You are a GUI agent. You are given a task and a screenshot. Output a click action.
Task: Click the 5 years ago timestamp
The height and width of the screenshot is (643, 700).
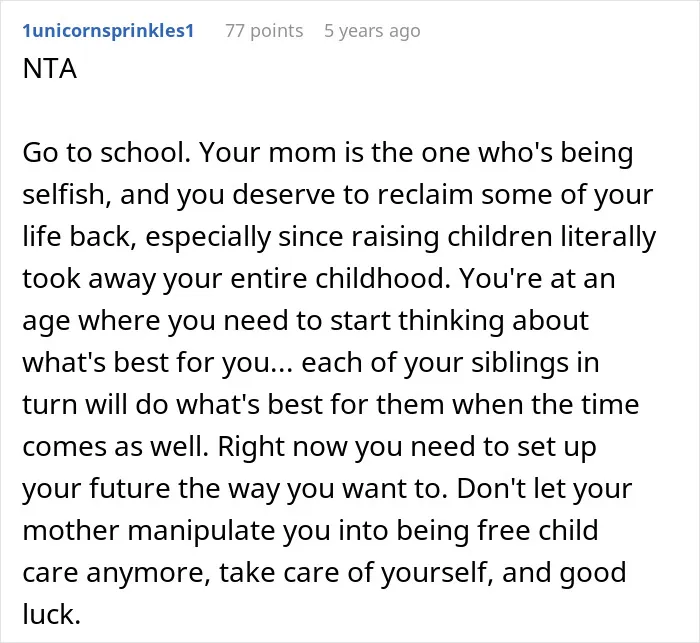pos(372,31)
